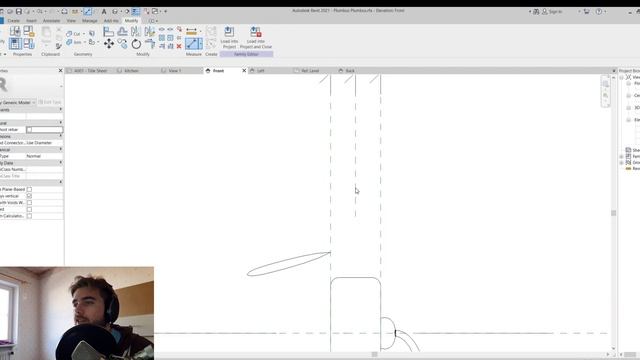
Task: Toggle the Room Calculation checkbox
Action: click(29, 216)
